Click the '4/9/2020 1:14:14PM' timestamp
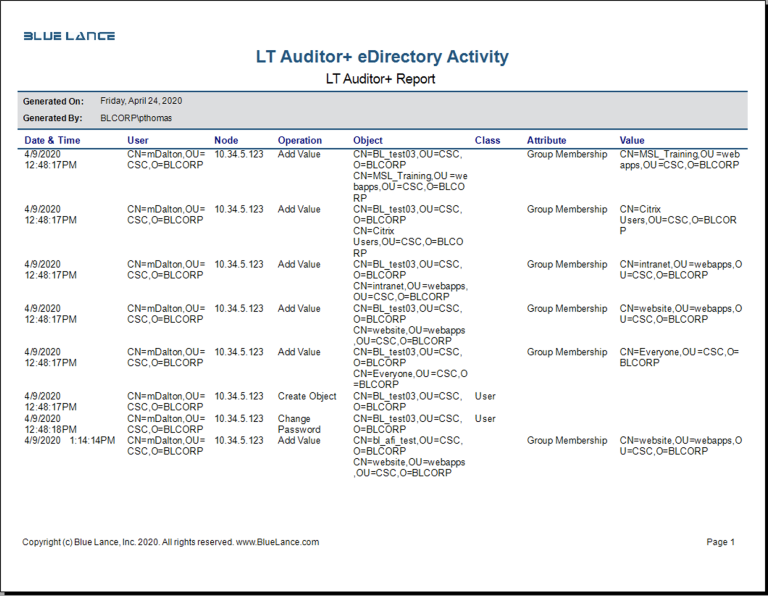The image size is (768, 596). [x=69, y=441]
